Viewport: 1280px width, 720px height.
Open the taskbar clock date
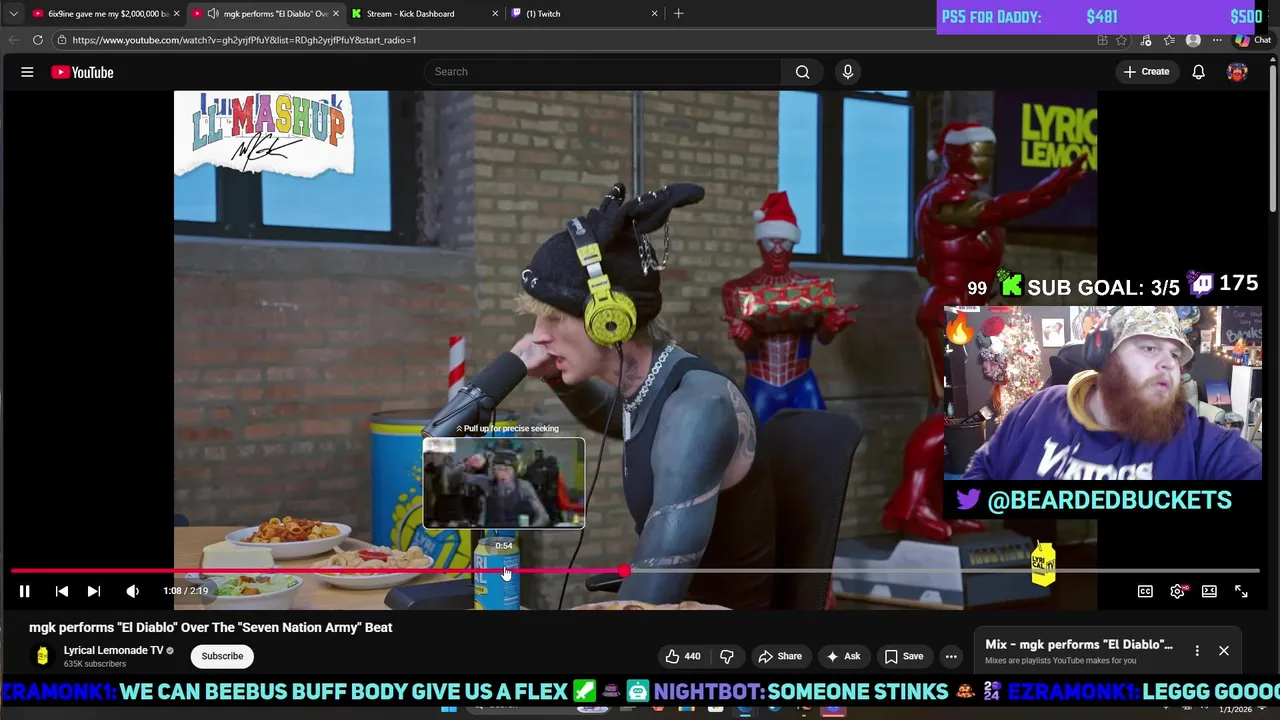coord(1234,709)
